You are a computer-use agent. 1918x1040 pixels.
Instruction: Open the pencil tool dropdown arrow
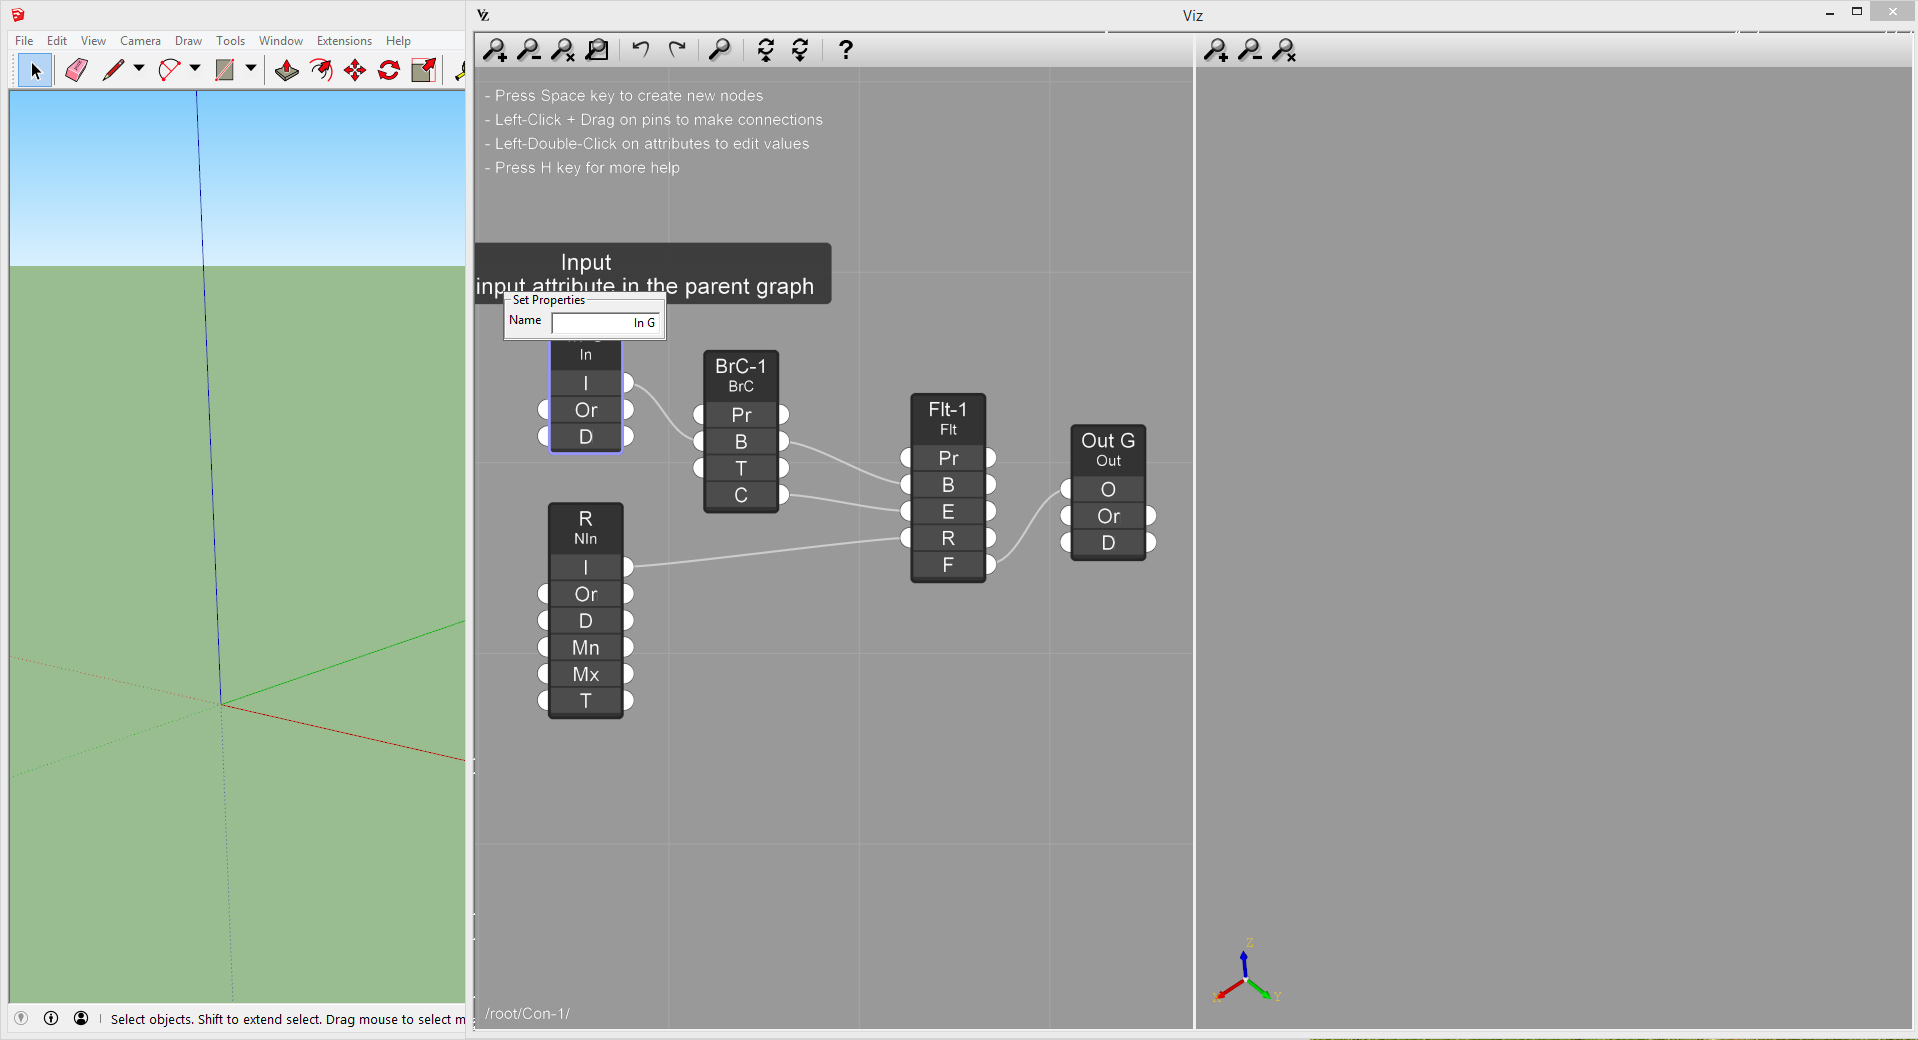[139, 69]
